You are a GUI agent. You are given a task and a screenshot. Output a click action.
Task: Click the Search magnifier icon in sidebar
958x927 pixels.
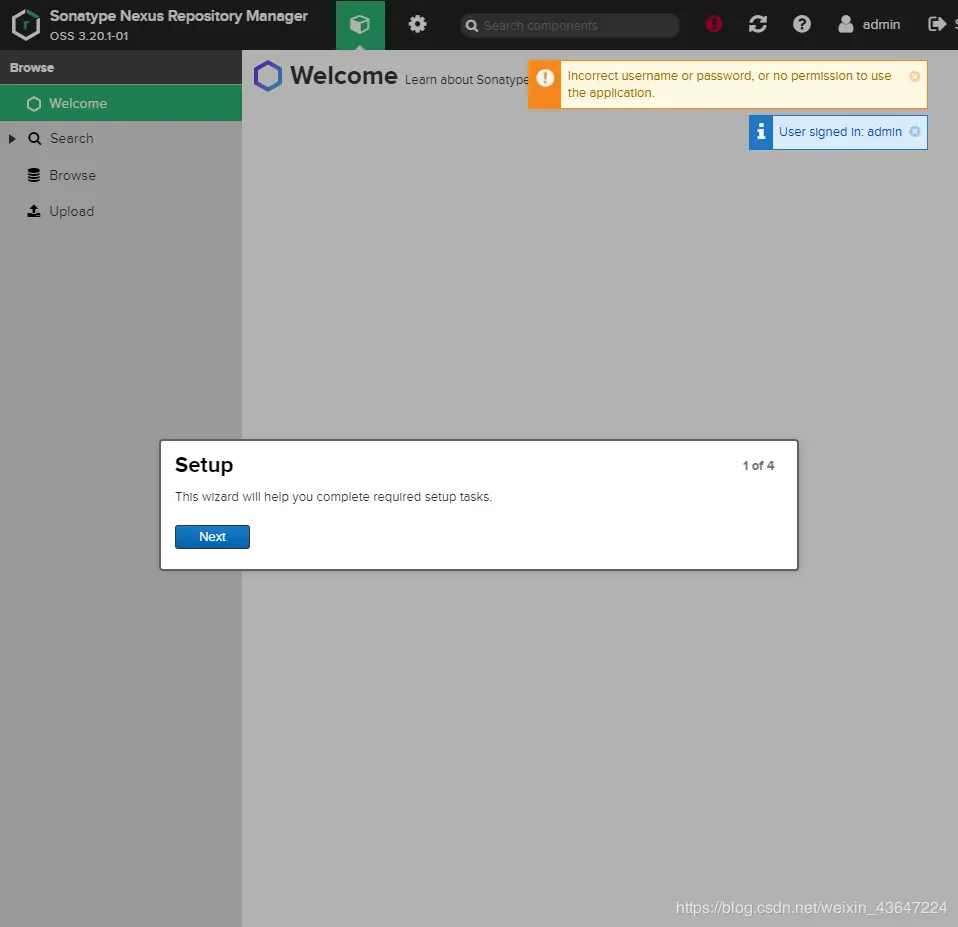(35, 139)
